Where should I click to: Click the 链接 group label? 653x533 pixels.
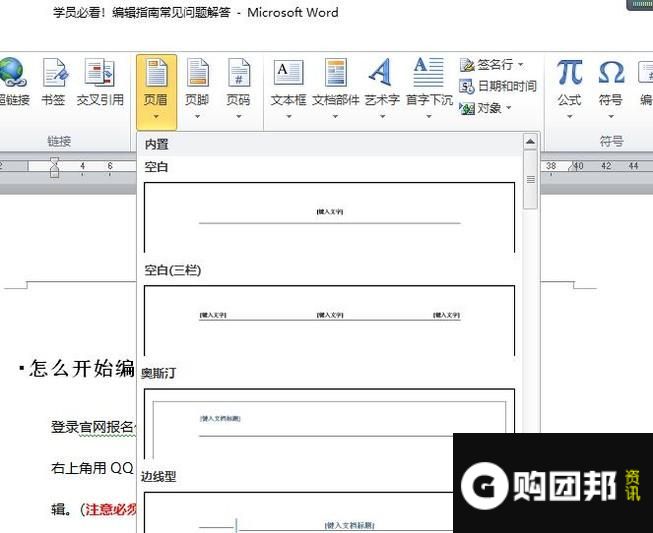pos(59,141)
